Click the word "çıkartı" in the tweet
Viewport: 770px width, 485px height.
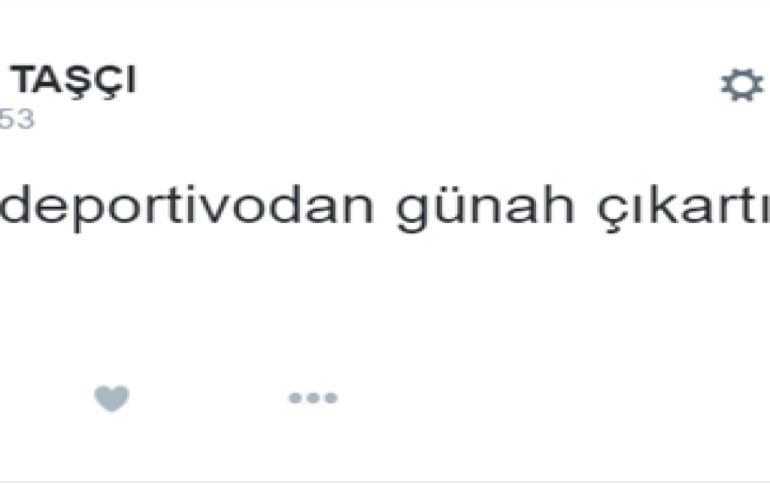pos(683,208)
